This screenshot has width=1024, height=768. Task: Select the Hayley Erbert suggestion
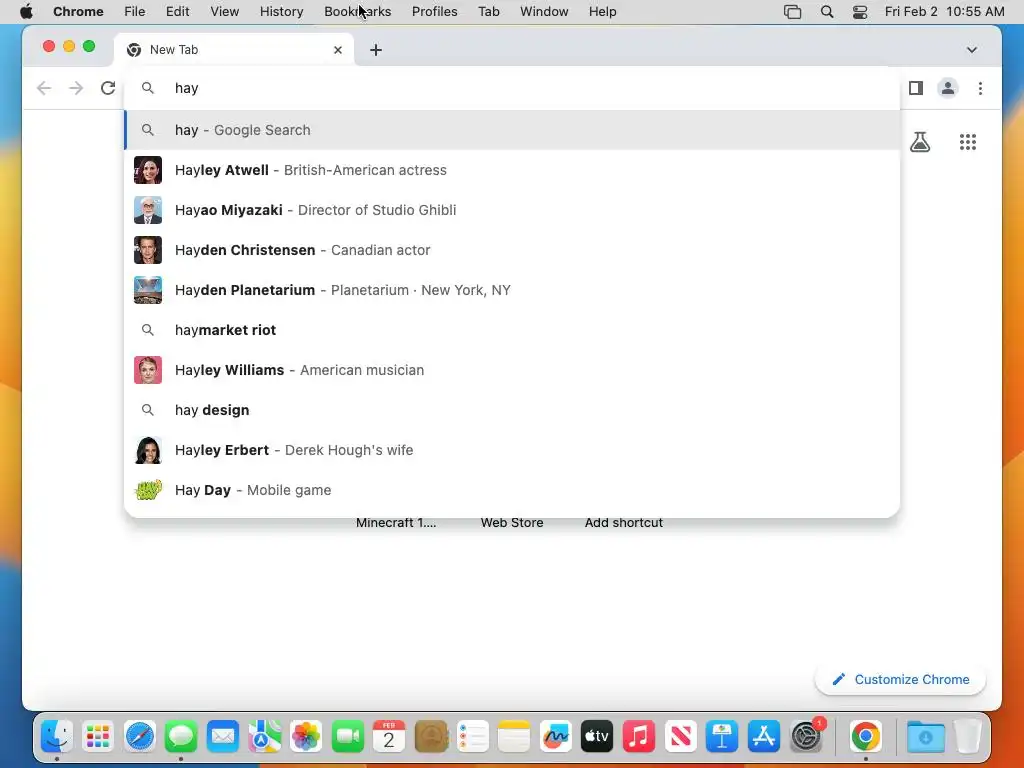[511, 450]
